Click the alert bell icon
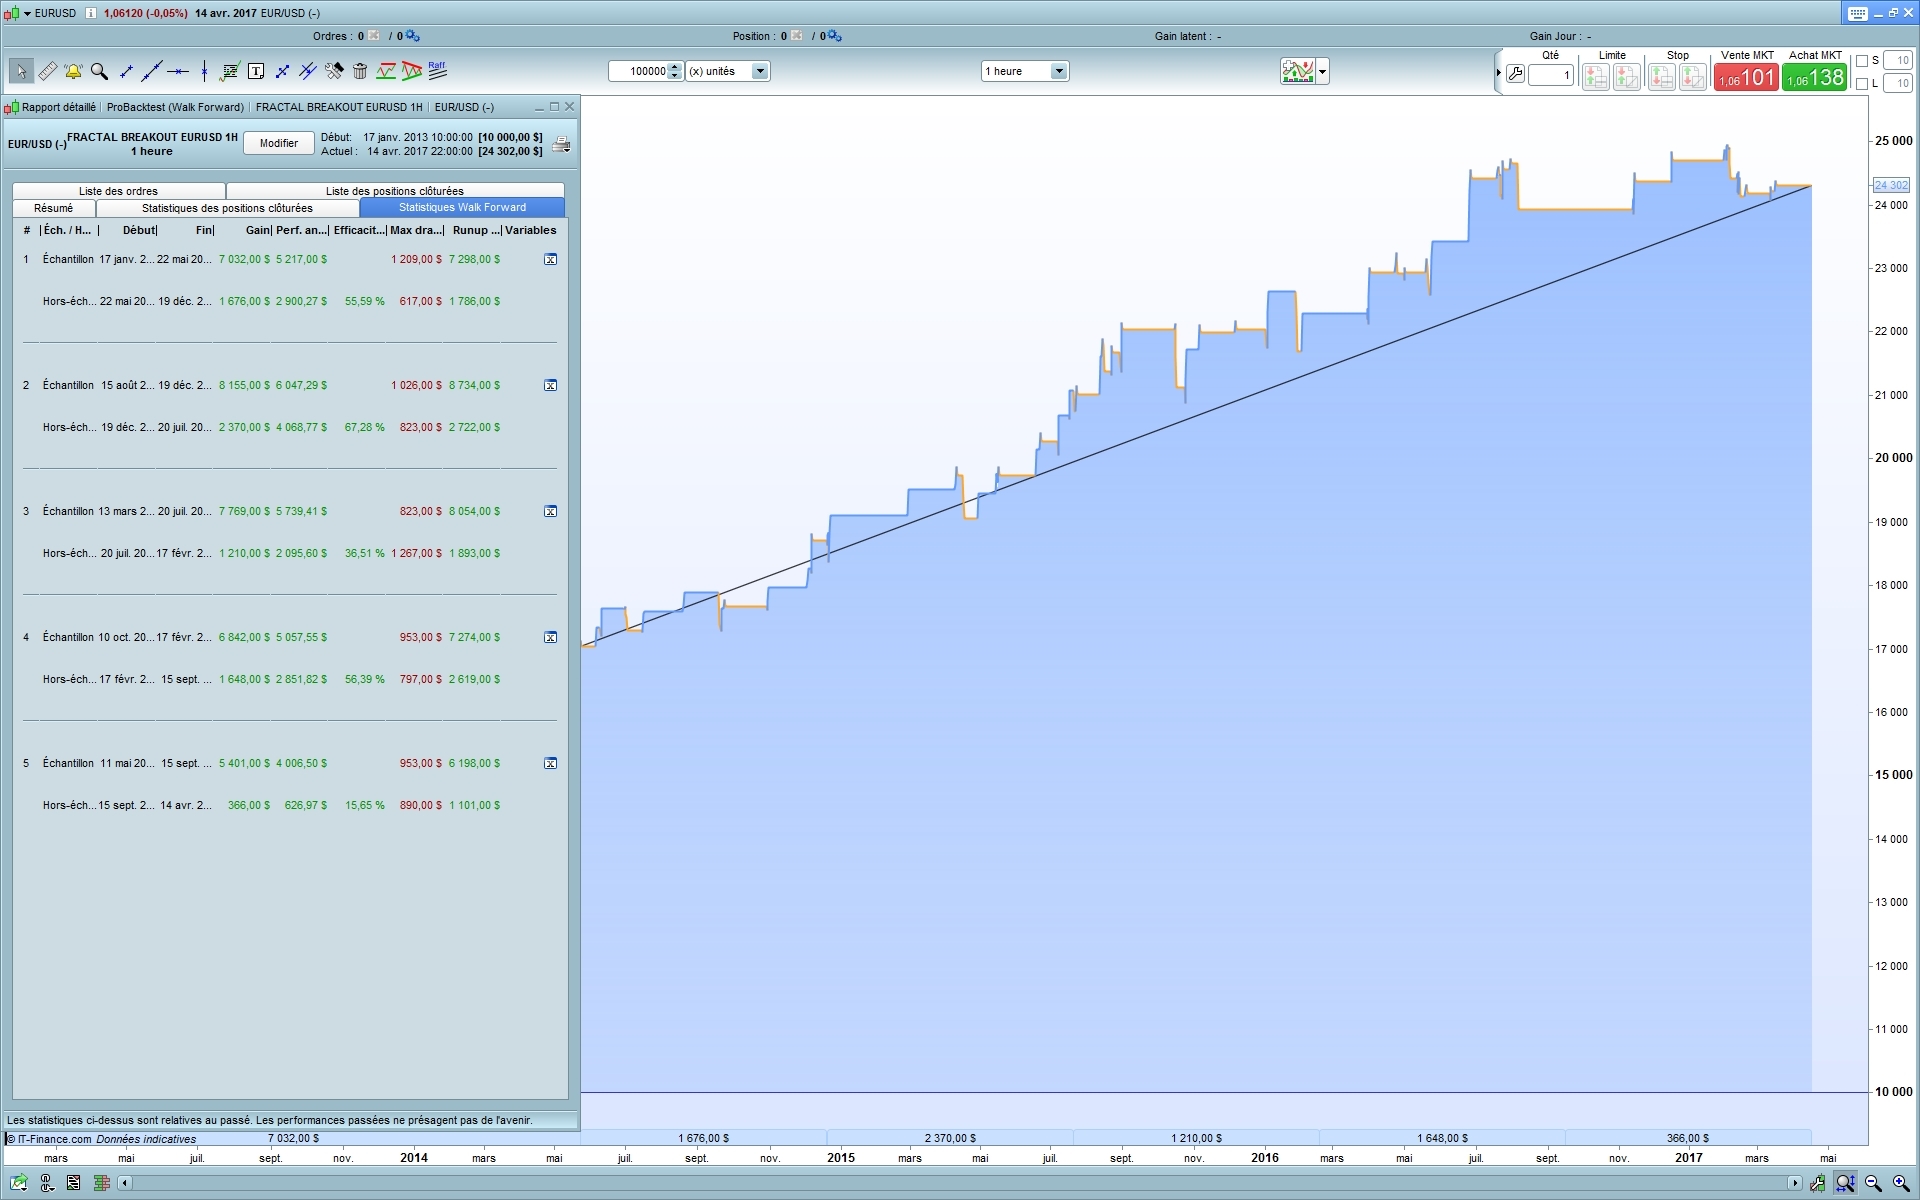The height and width of the screenshot is (1200, 1920). (73, 71)
